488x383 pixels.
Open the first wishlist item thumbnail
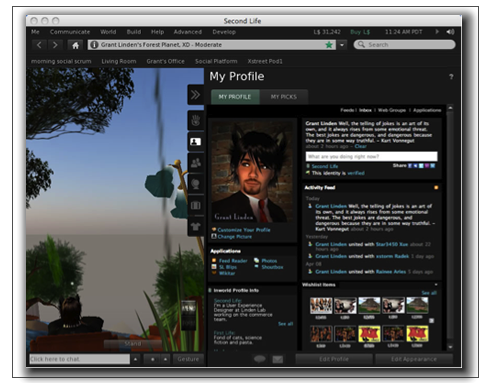321,305
